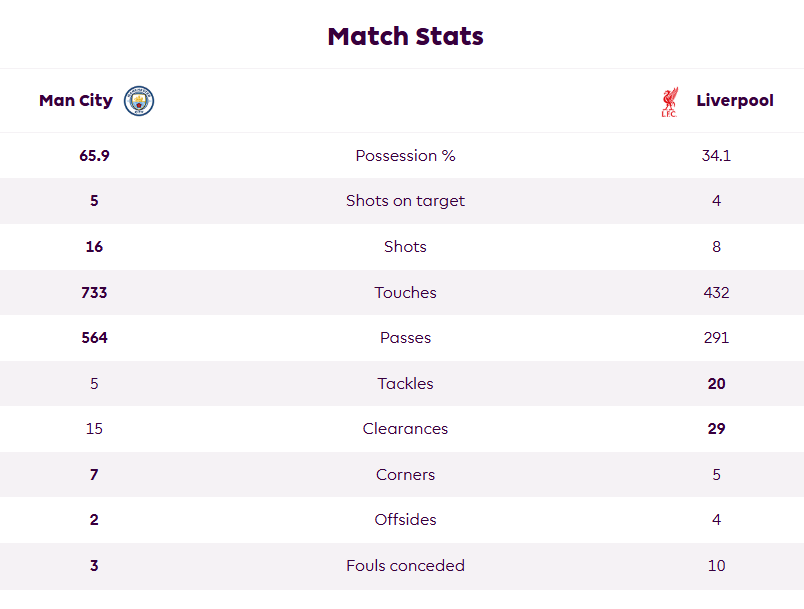The width and height of the screenshot is (804, 609).
Task: Click the Liverpool LFC crest icon
Action: pyautogui.click(x=670, y=102)
